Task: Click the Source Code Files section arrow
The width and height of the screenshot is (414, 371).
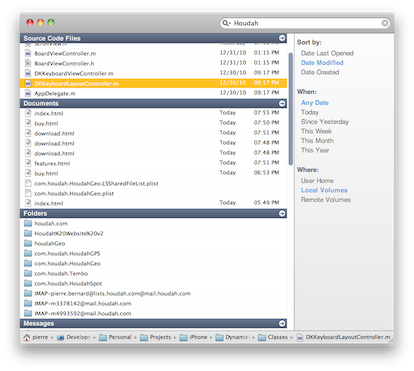Action: [282, 38]
